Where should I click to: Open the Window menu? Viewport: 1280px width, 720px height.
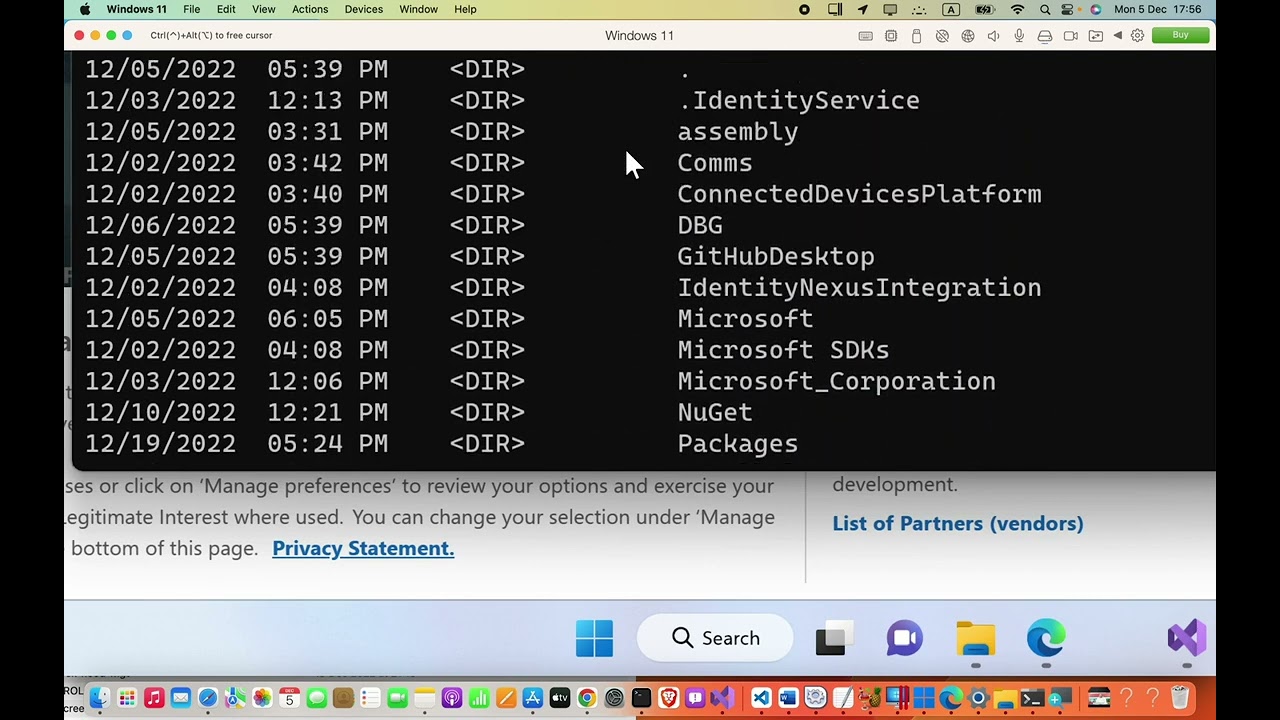418,9
